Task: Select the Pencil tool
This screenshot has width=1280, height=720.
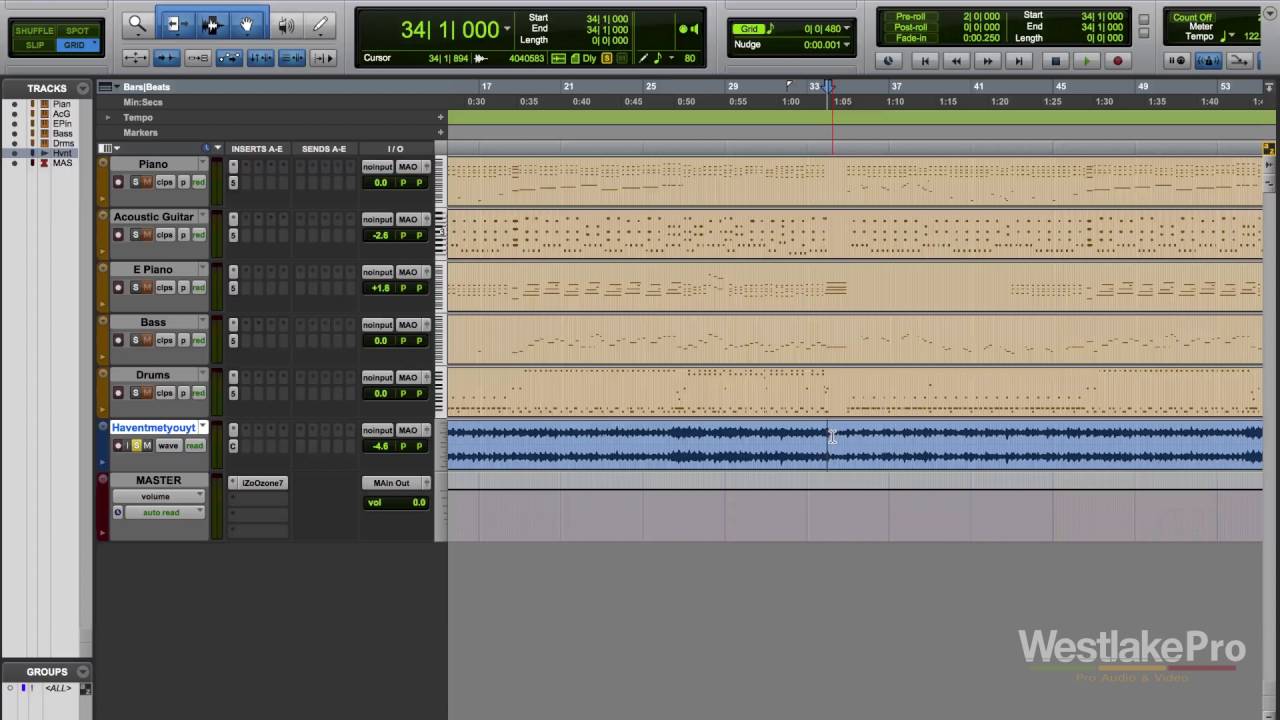Action: [321, 25]
